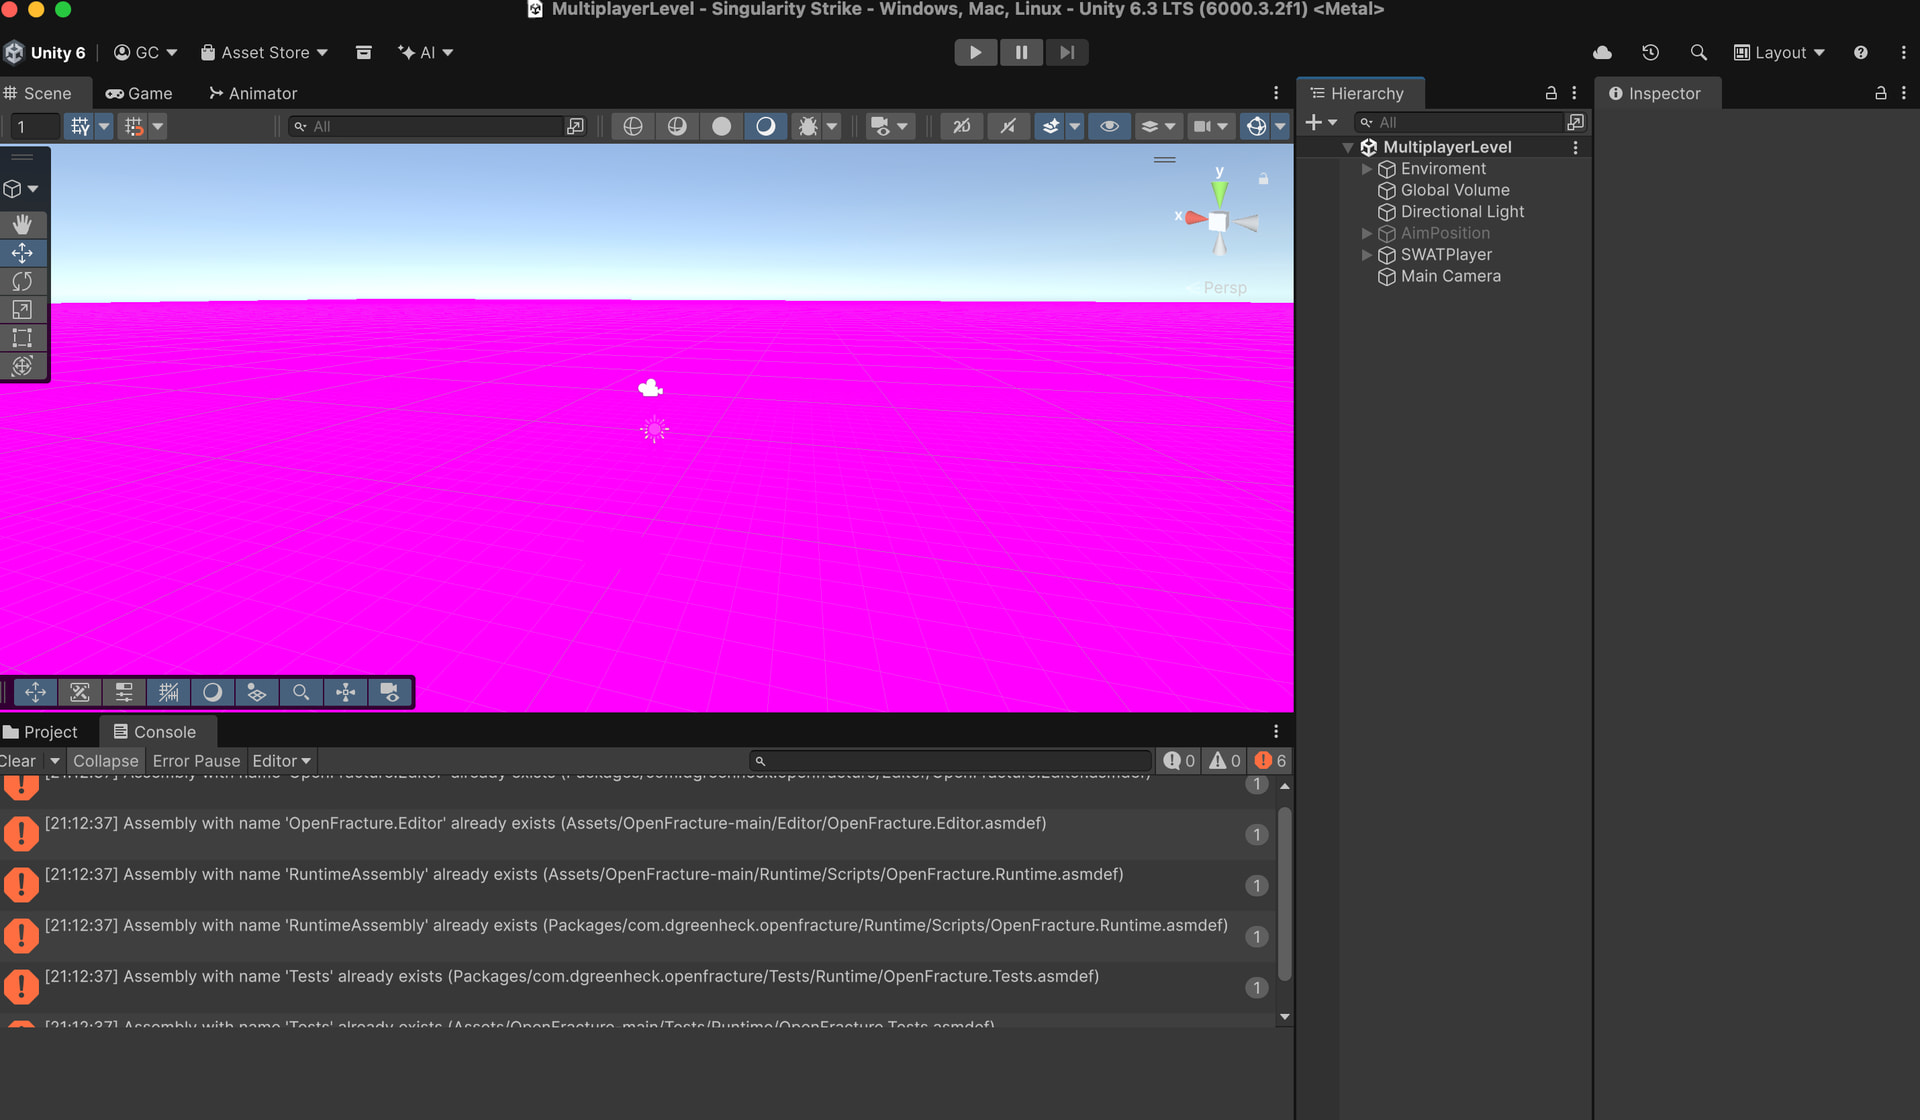The image size is (1920, 1120).
Task: Click the camera view icon in the bottom overlay
Action: [390, 692]
